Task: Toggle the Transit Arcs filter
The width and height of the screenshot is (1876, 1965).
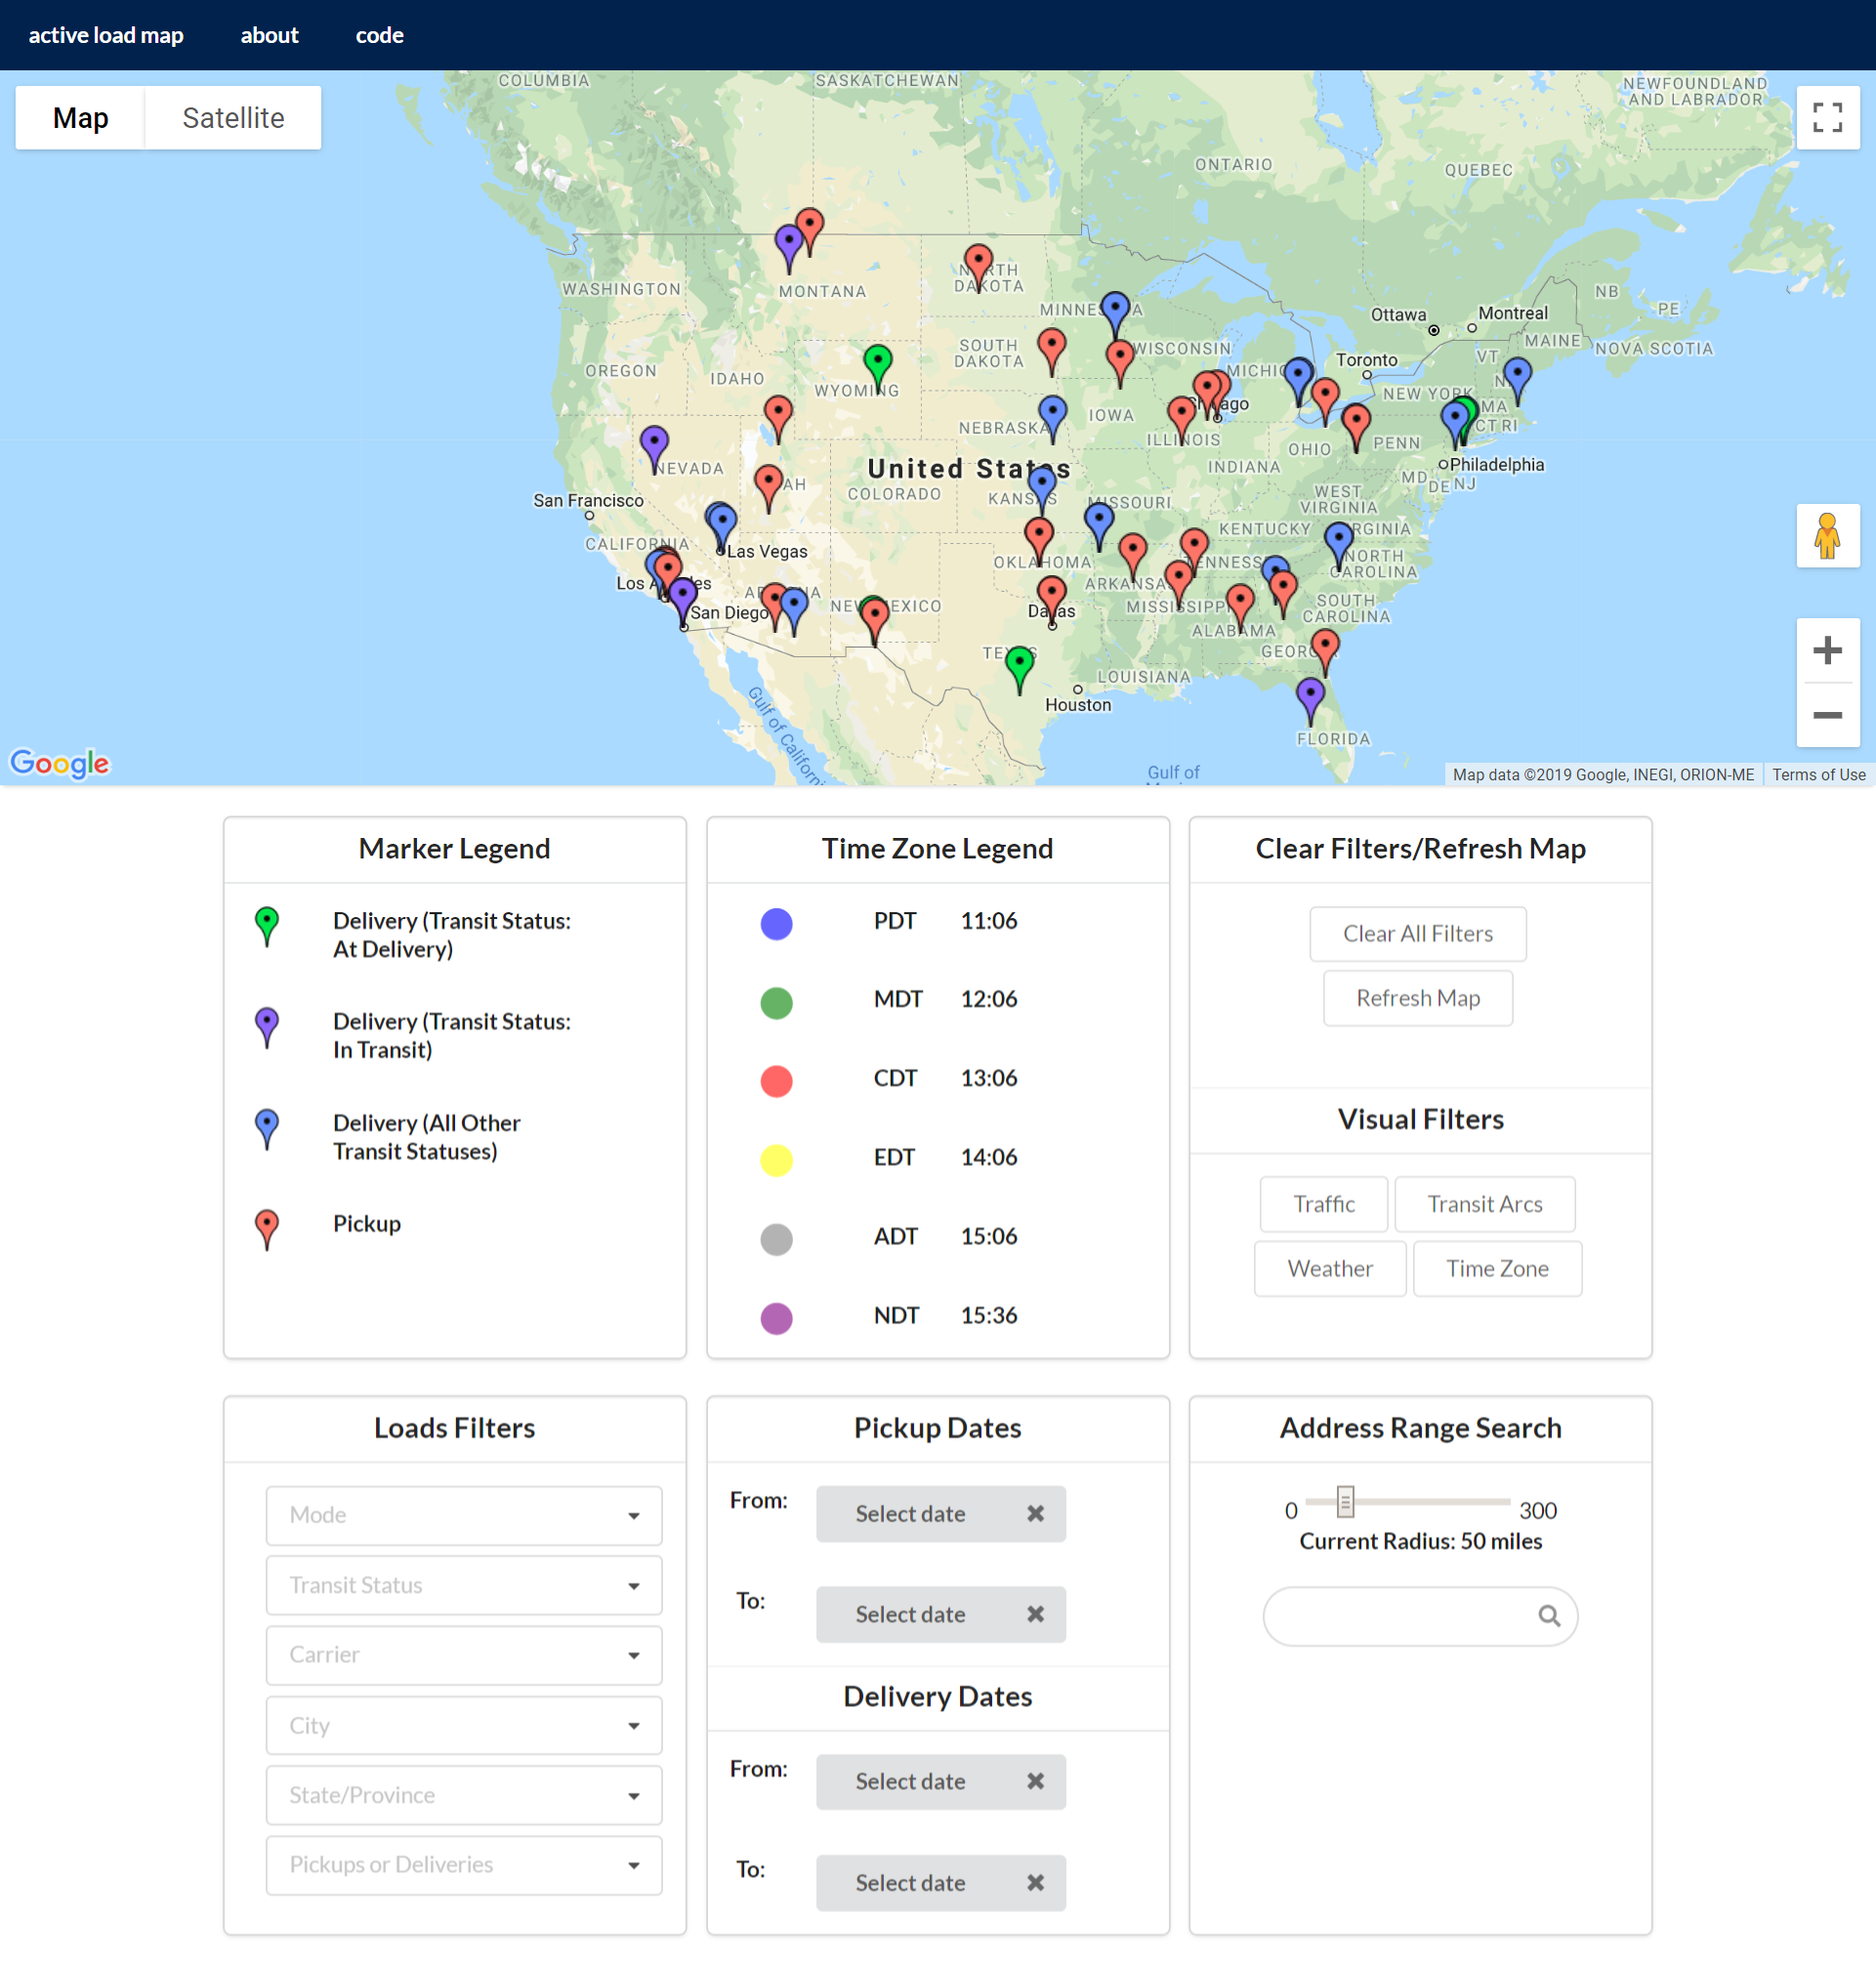Action: [x=1484, y=1204]
